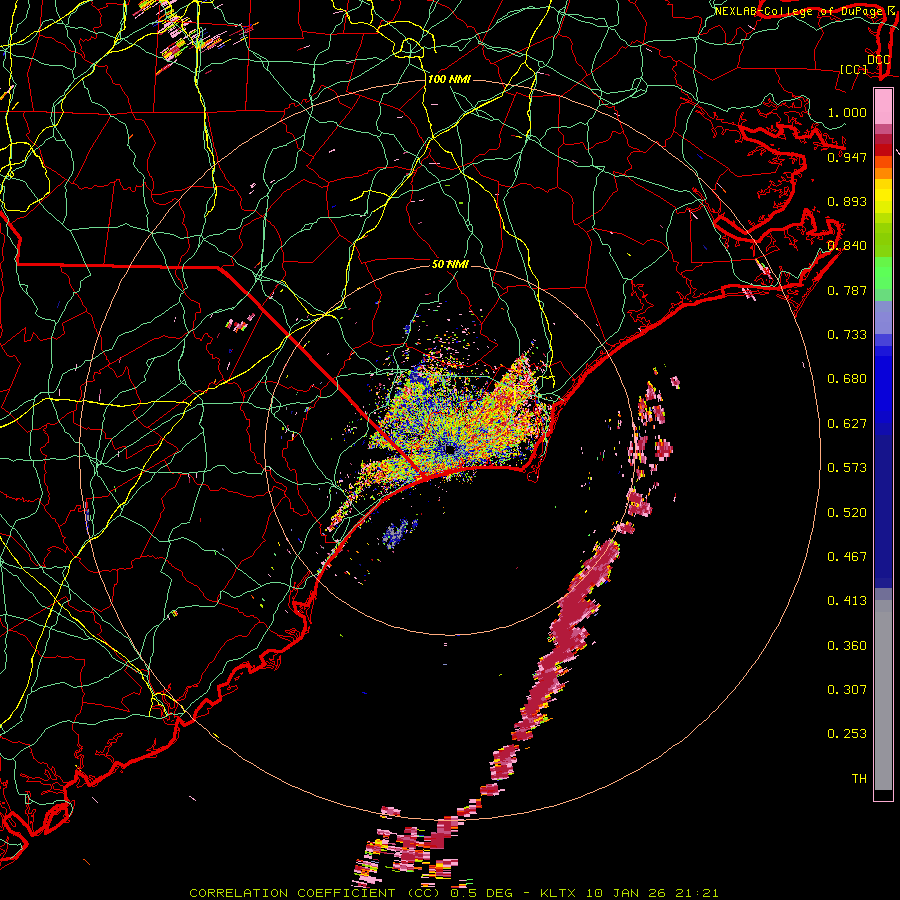Click the 0.787 color scale value

coord(847,290)
